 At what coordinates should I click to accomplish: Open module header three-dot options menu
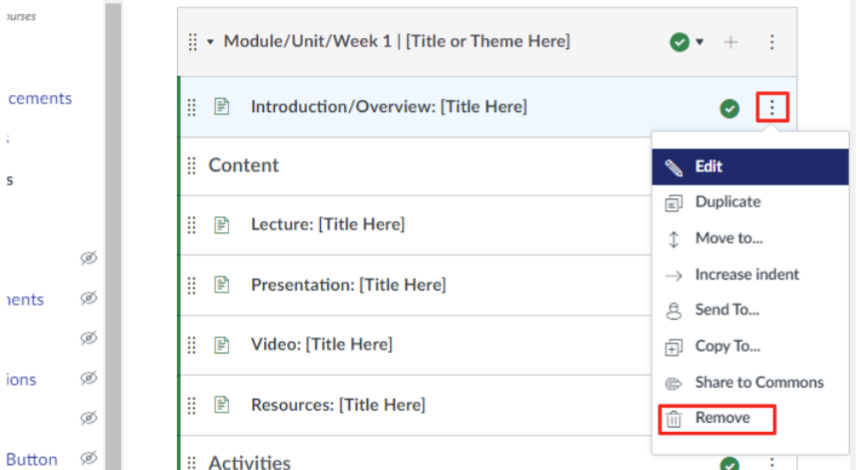pyautogui.click(x=772, y=42)
